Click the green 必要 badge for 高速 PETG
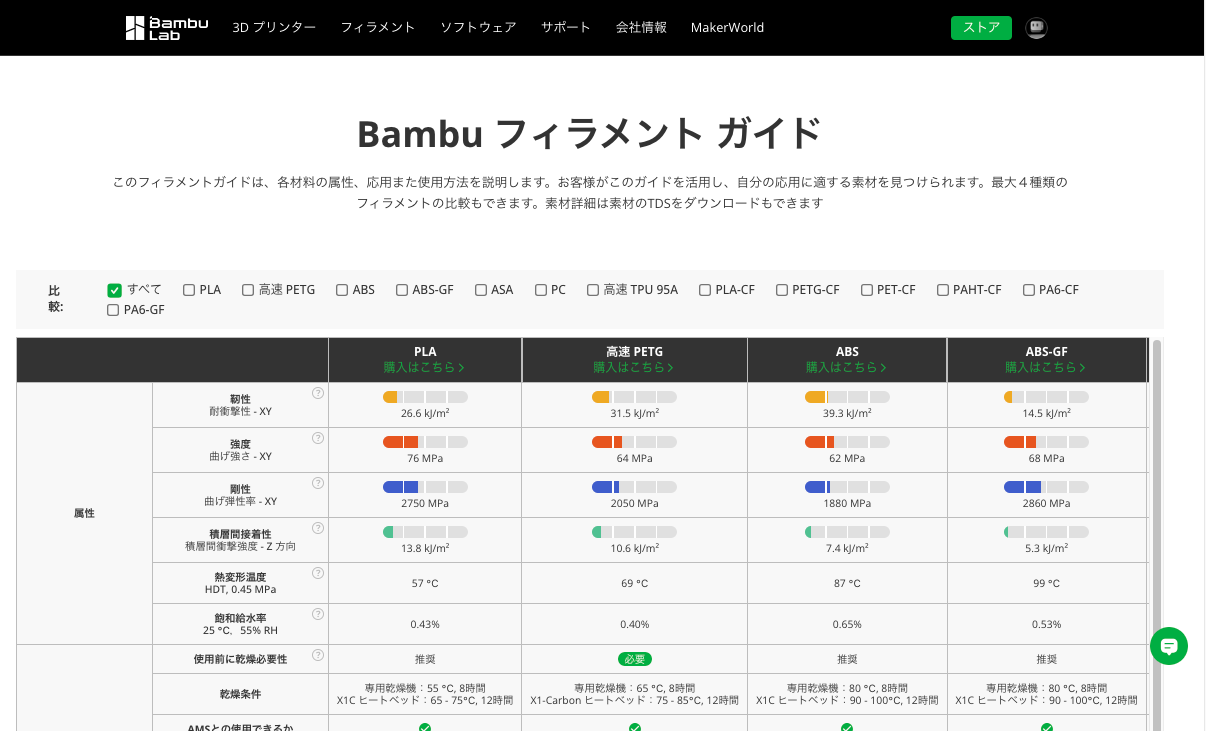This screenshot has height=731, width=1206. point(634,659)
